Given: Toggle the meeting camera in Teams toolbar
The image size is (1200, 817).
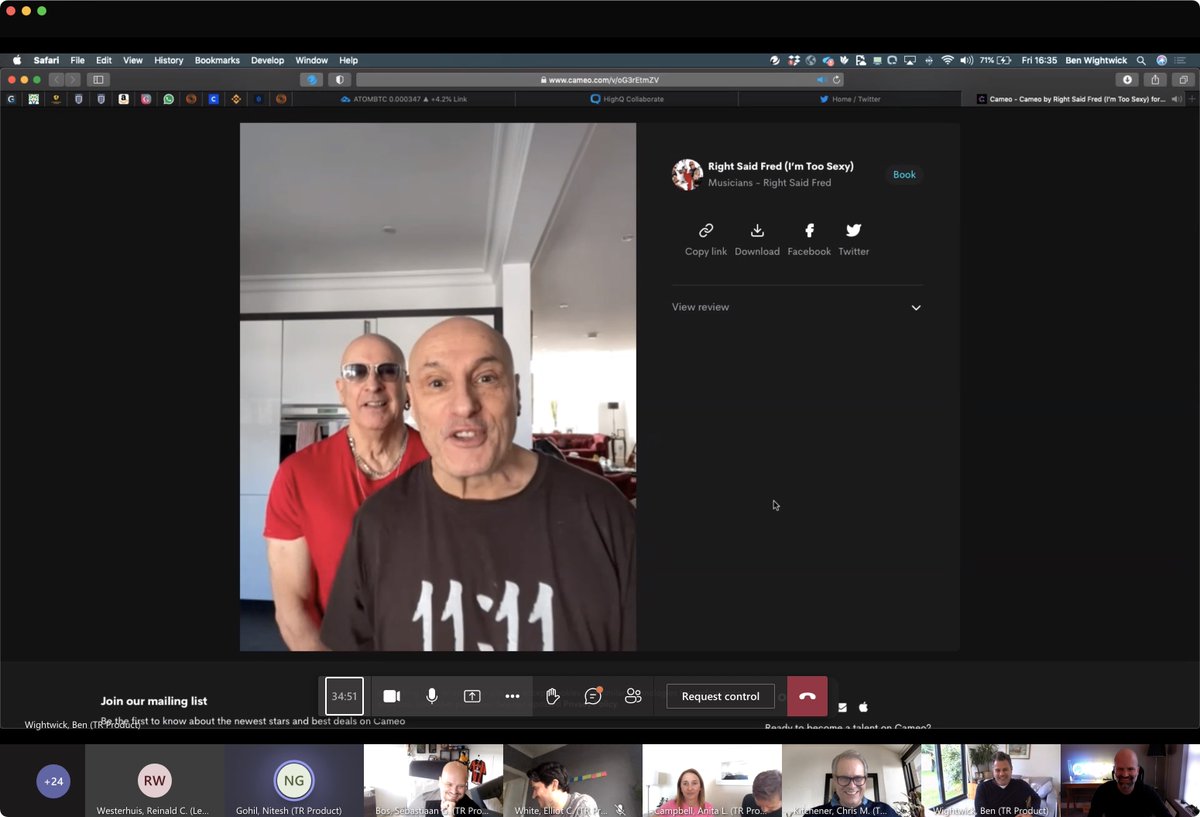Looking at the screenshot, I should click(x=392, y=696).
